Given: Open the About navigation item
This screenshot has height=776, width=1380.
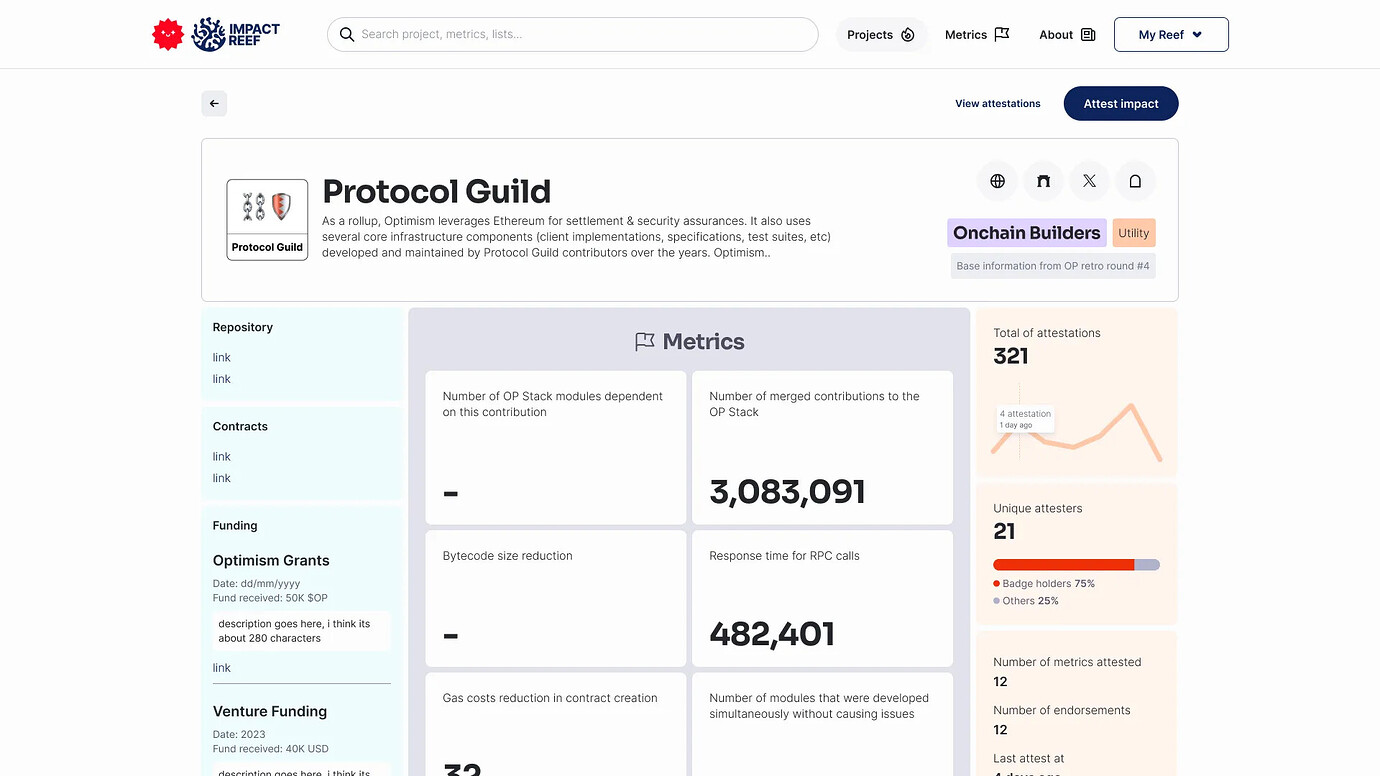Looking at the screenshot, I should point(1067,35).
